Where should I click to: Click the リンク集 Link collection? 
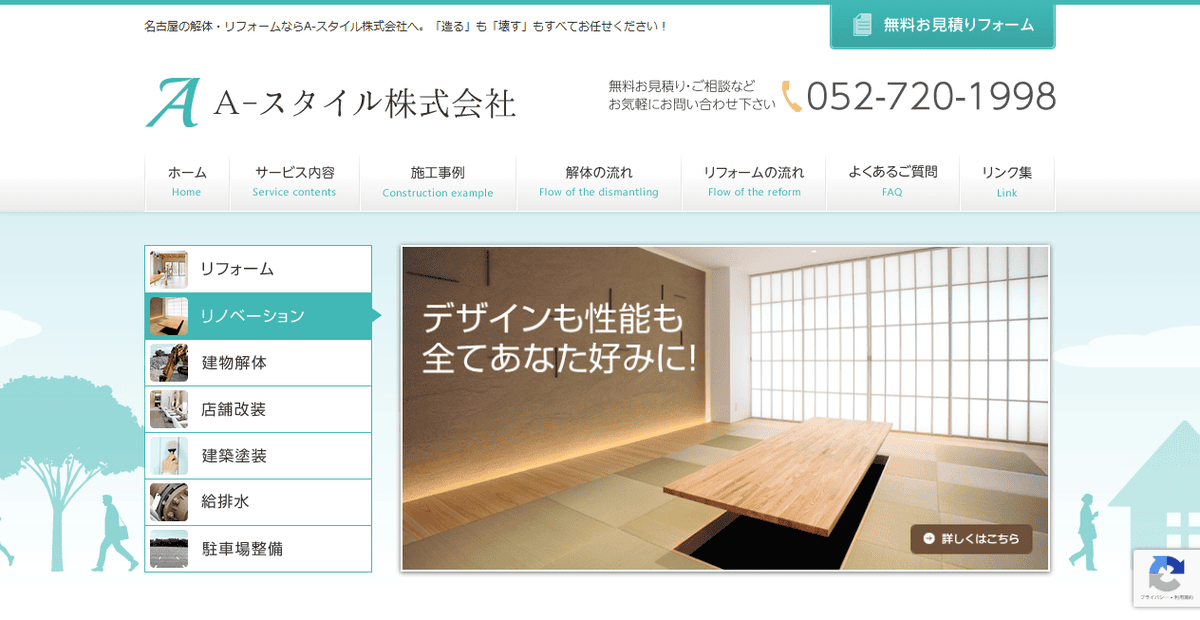pyautogui.click(x=1007, y=182)
